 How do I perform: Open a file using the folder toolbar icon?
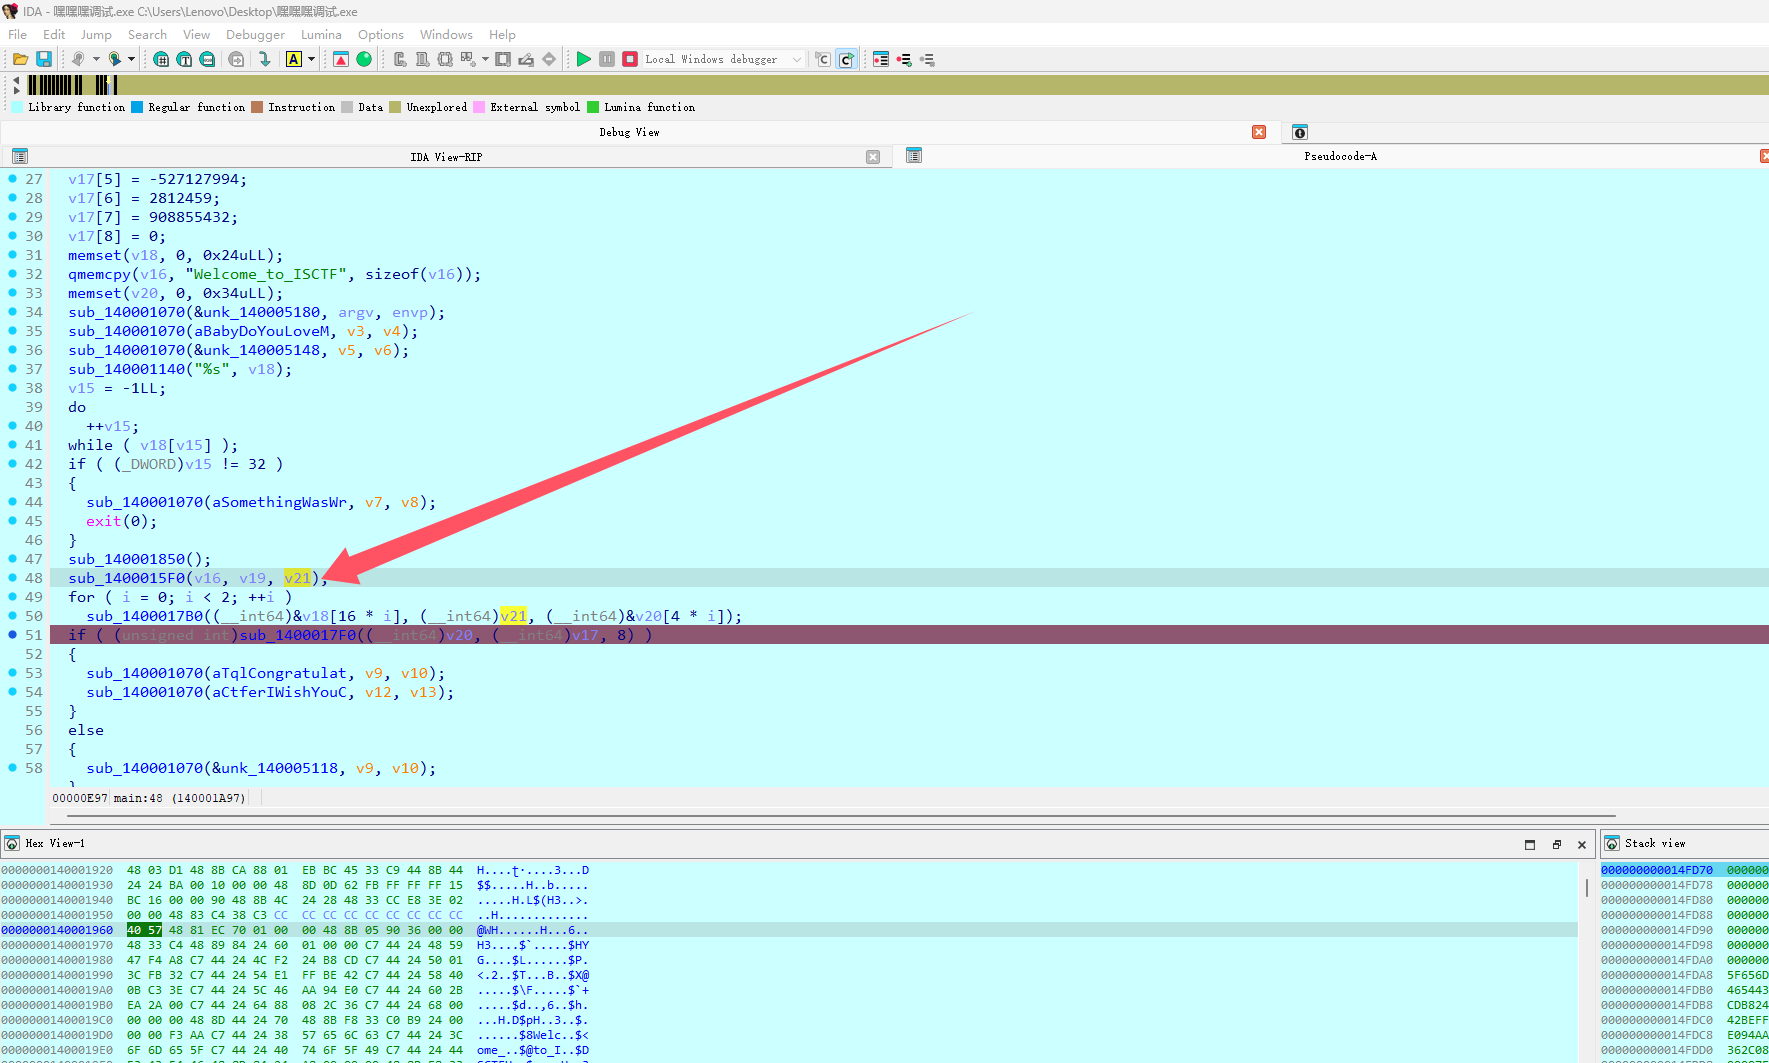point(20,58)
